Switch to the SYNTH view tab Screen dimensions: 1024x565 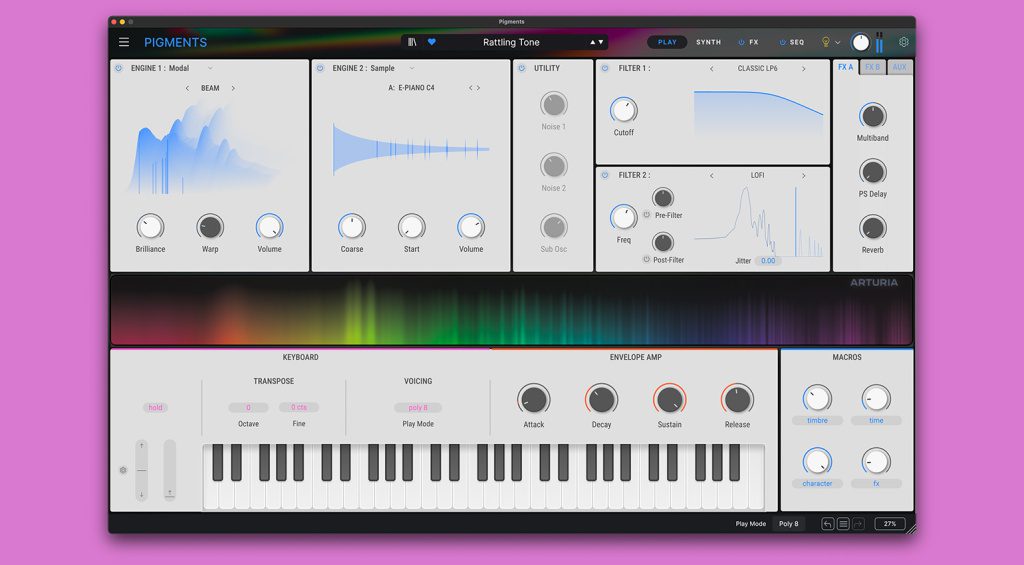pos(709,42)
